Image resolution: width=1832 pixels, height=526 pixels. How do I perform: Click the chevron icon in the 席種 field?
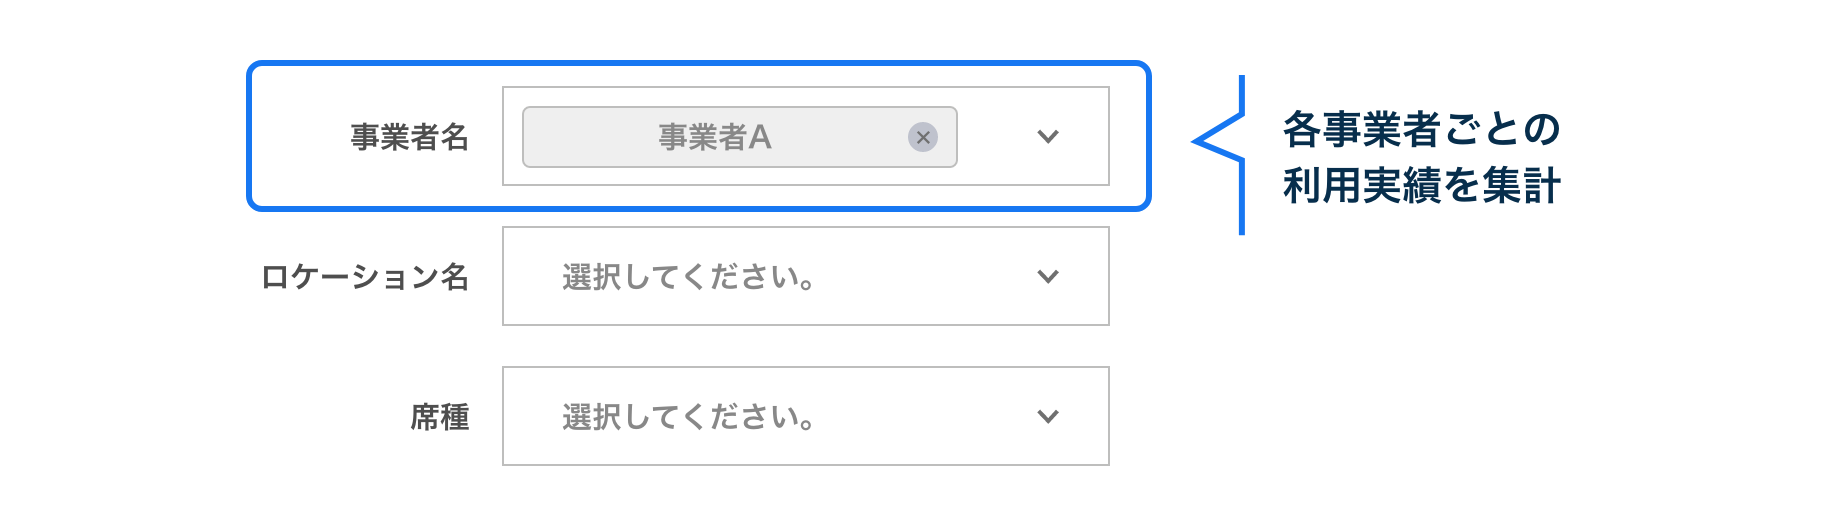1047,417
